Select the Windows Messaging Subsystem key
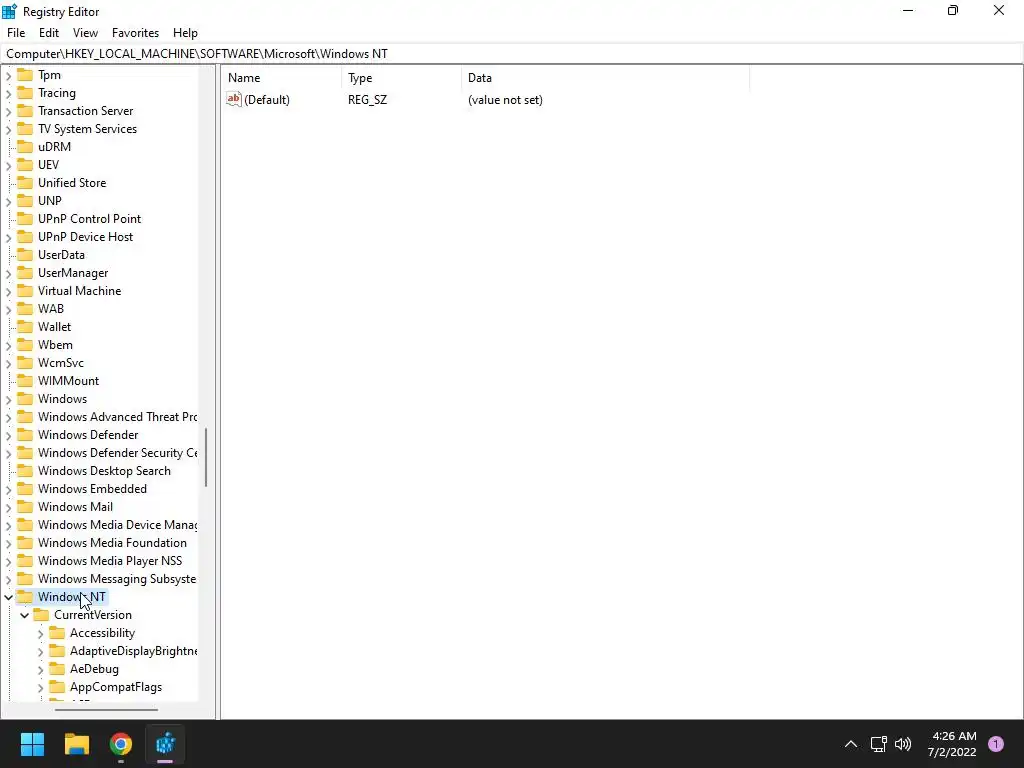Screen dimensions: 1024x768 pos(117,579)
